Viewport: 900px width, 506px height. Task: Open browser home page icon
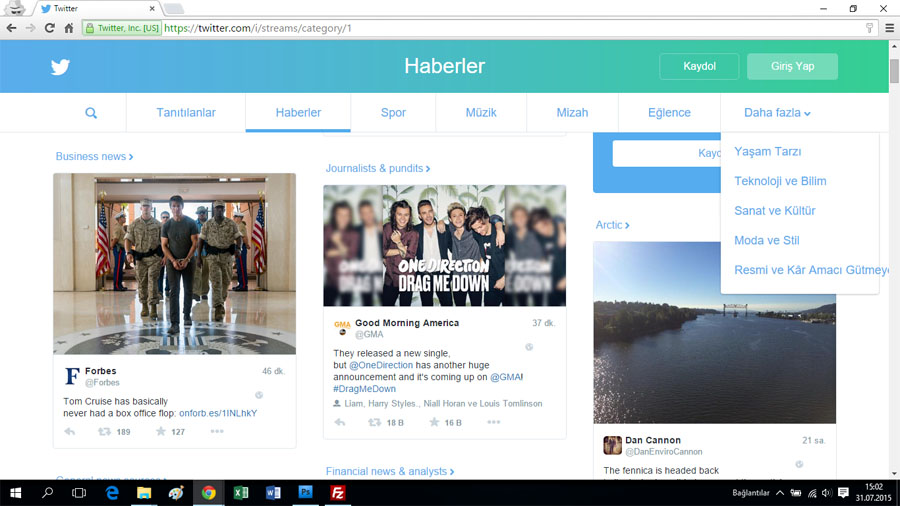[69, 28]
